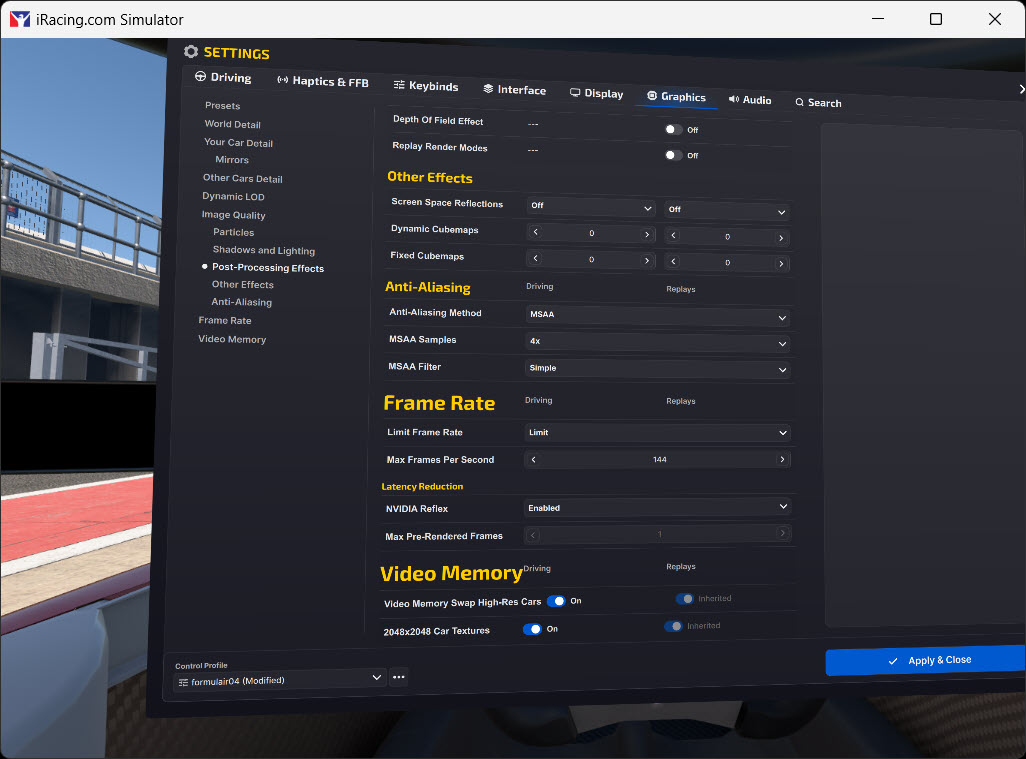The height and width of the screenshot is (759, 1026).
Task: Go to World Detail section
Action: 232,124
